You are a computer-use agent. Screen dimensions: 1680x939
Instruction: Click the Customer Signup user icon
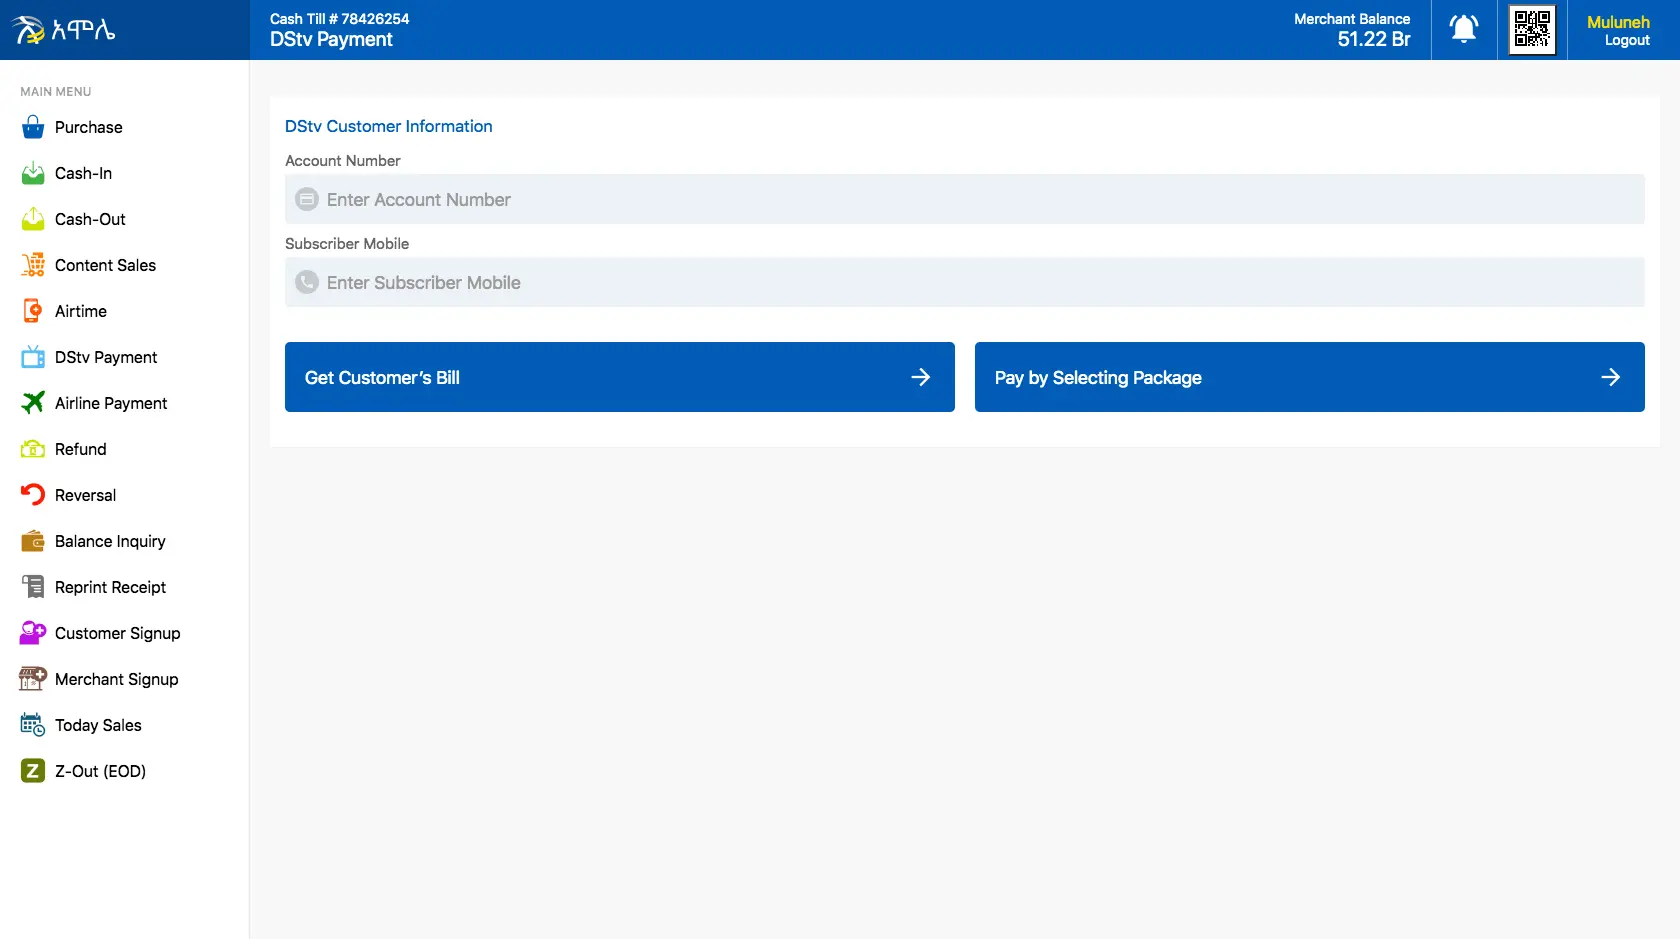pos(33,633)
